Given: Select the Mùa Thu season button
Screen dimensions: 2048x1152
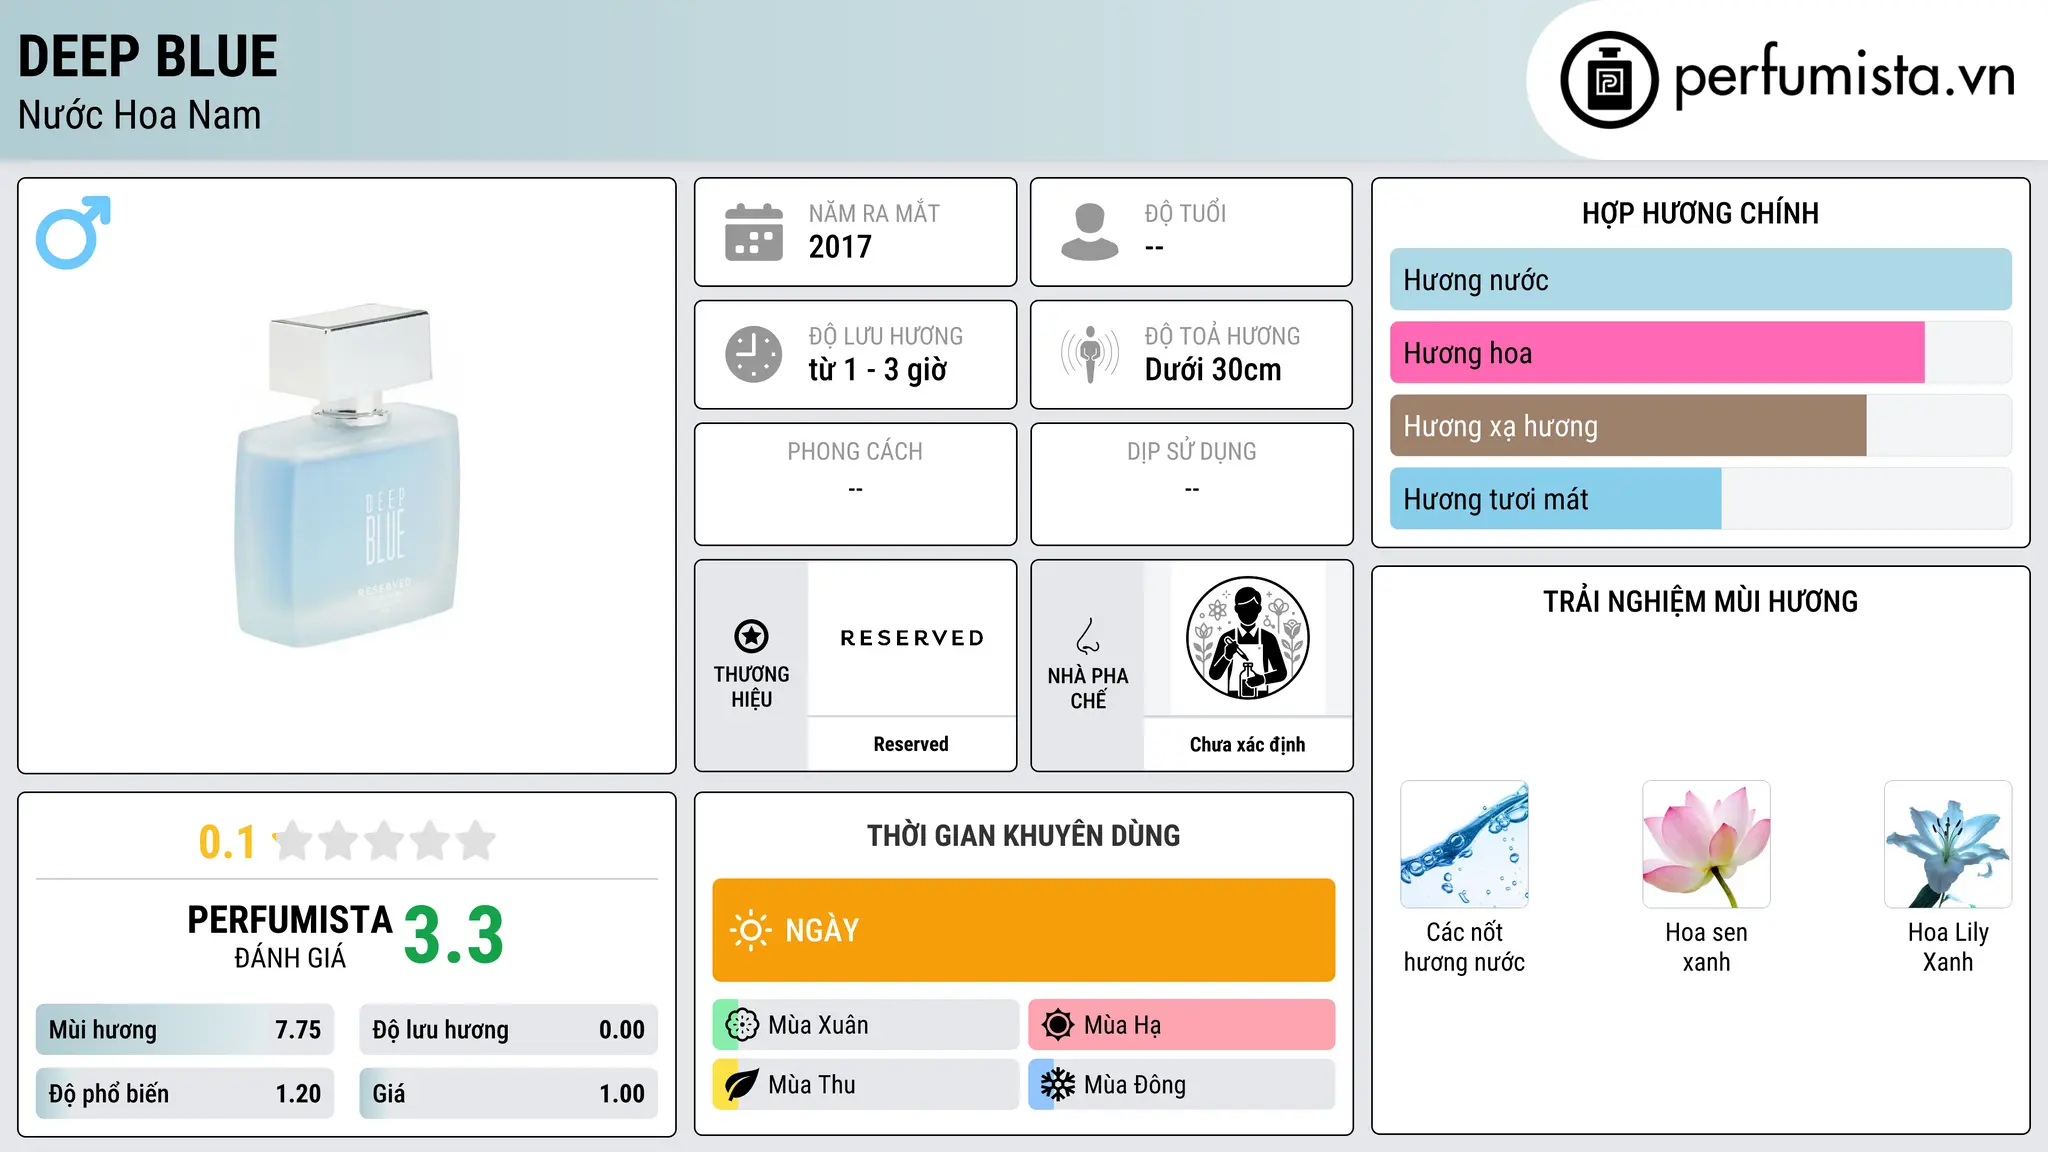Looking at the screenshot, I should (x=866, y=1085).
